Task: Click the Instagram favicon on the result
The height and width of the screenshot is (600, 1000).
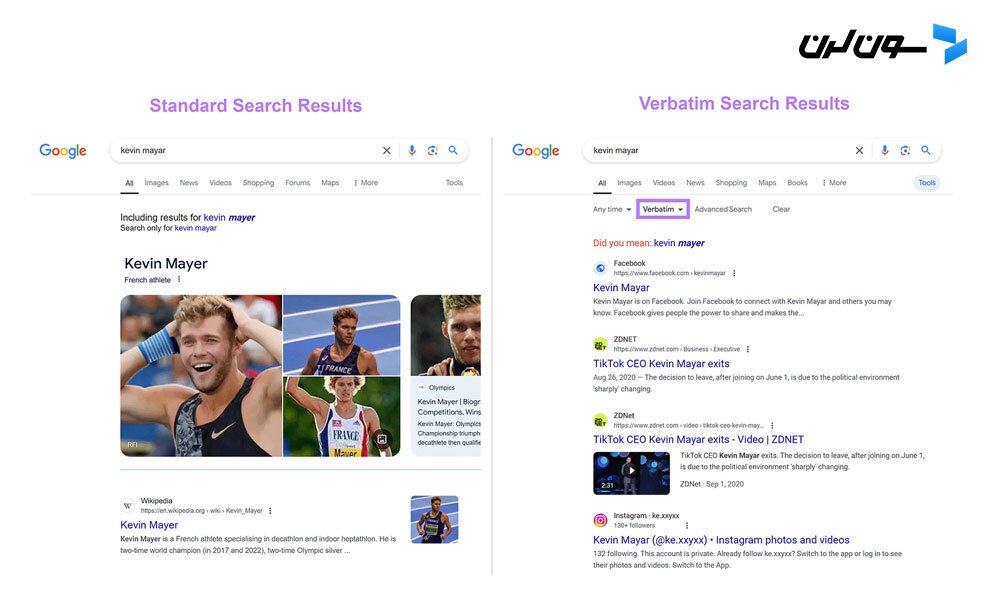Action: [600, 520]
